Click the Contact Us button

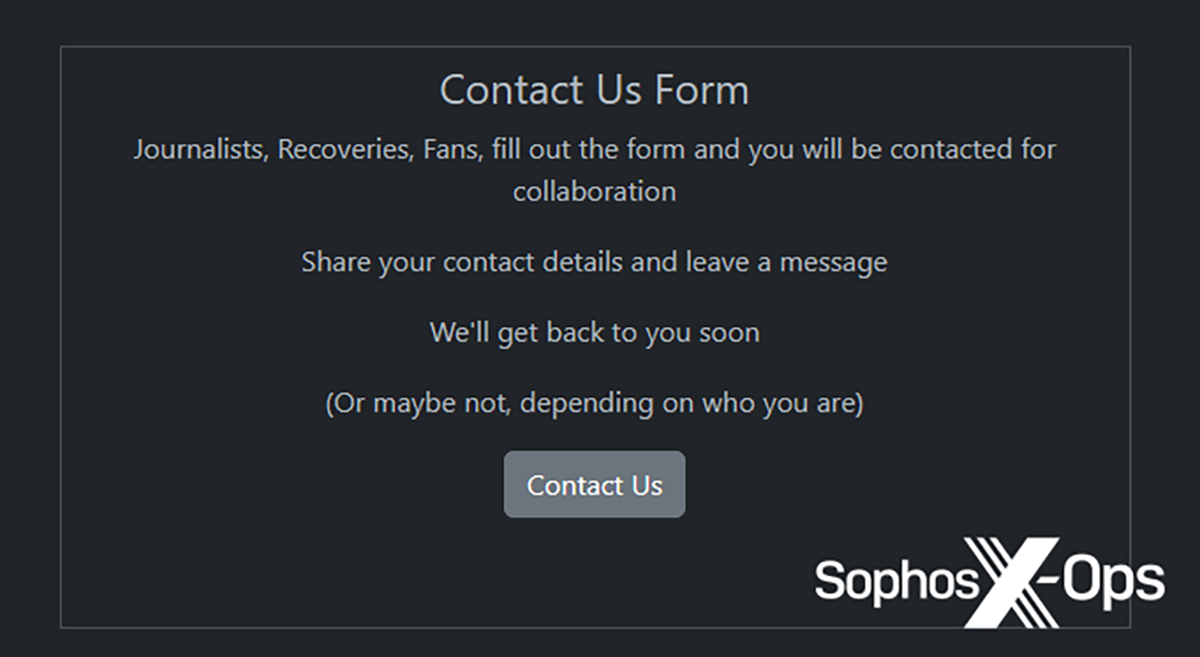(x=594, y=485)
